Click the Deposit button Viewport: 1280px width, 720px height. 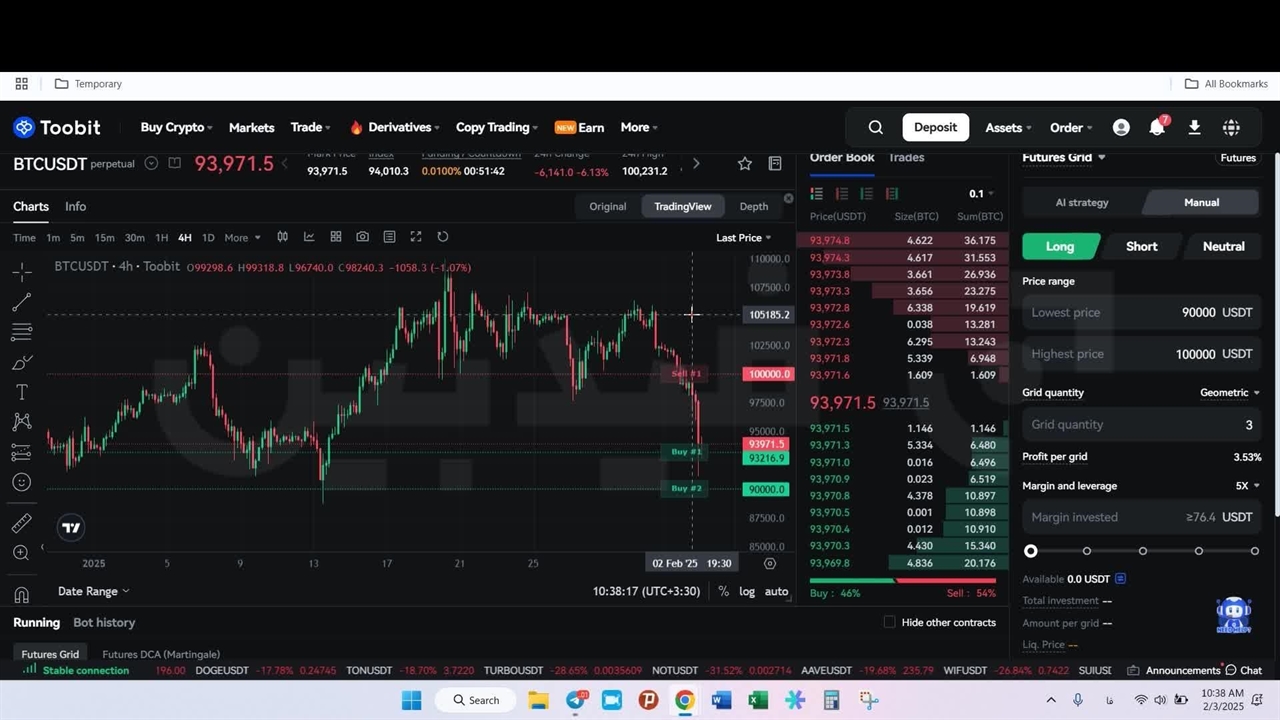[x=935, y=127]
